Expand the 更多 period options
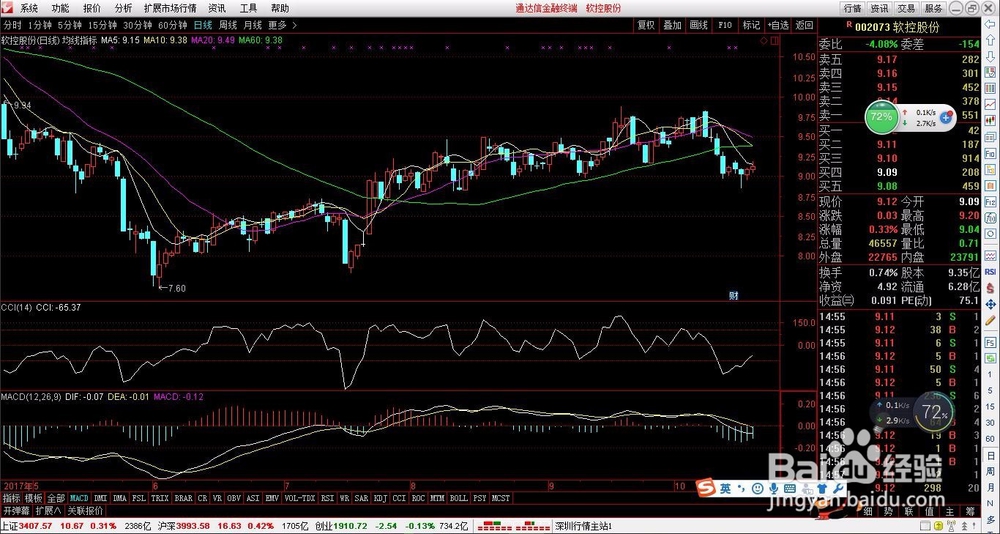1000x534 pixels. point(281,26)
